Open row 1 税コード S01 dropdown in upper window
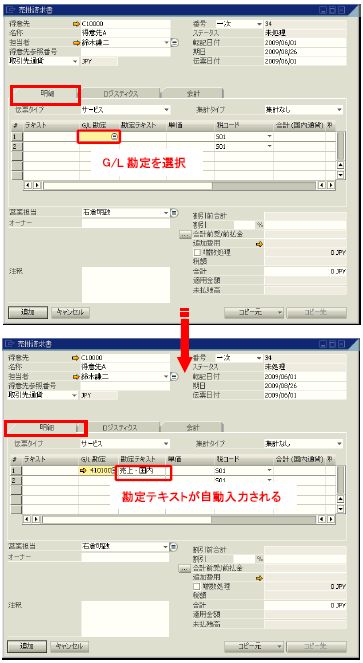 269,137
